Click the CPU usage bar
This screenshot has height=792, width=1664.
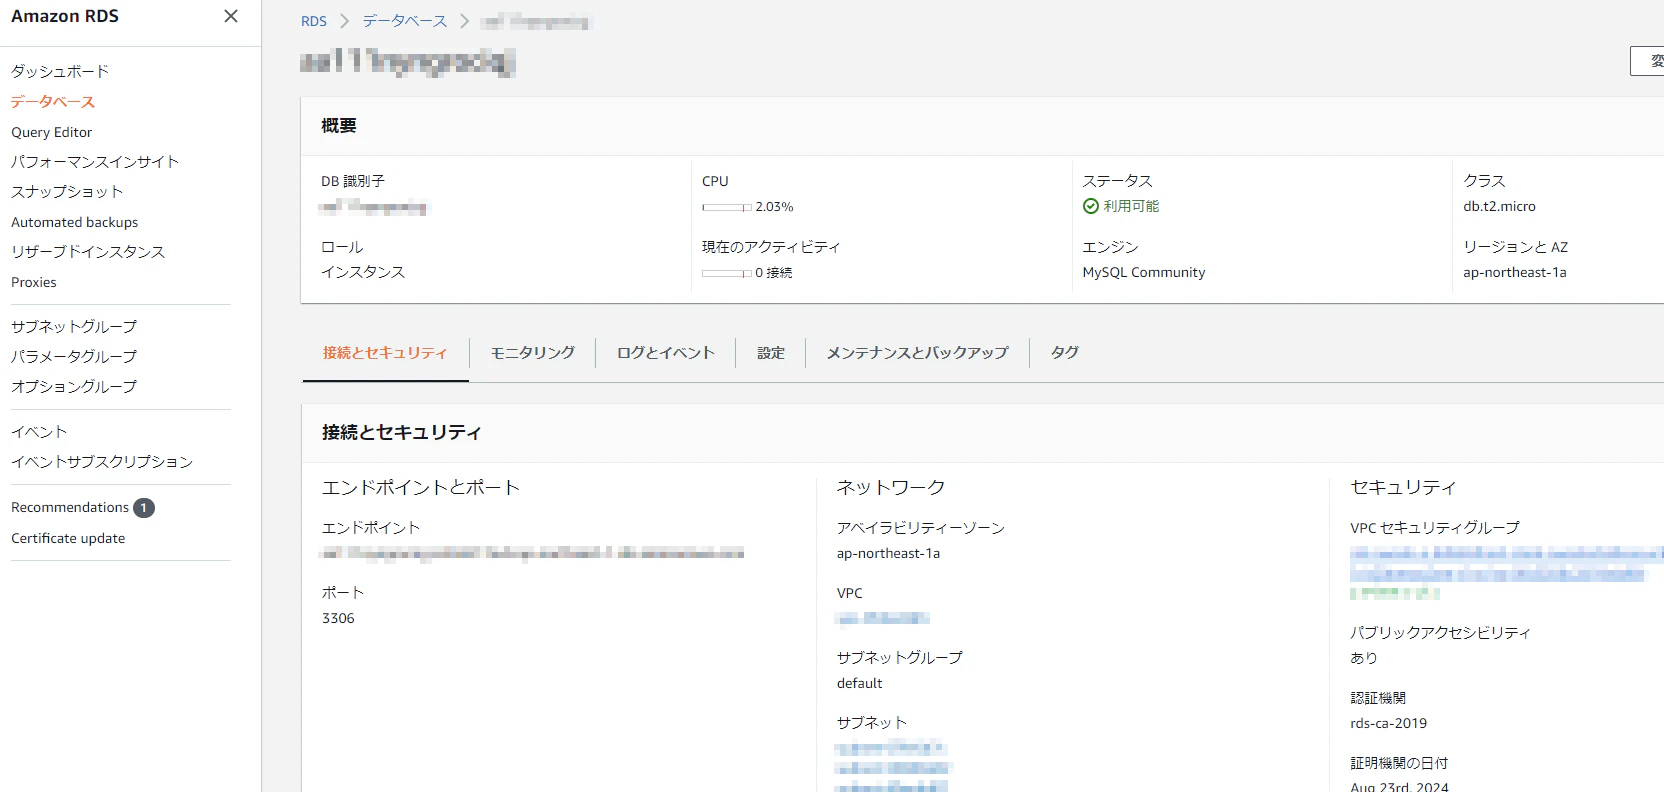(x=727, y=207)
